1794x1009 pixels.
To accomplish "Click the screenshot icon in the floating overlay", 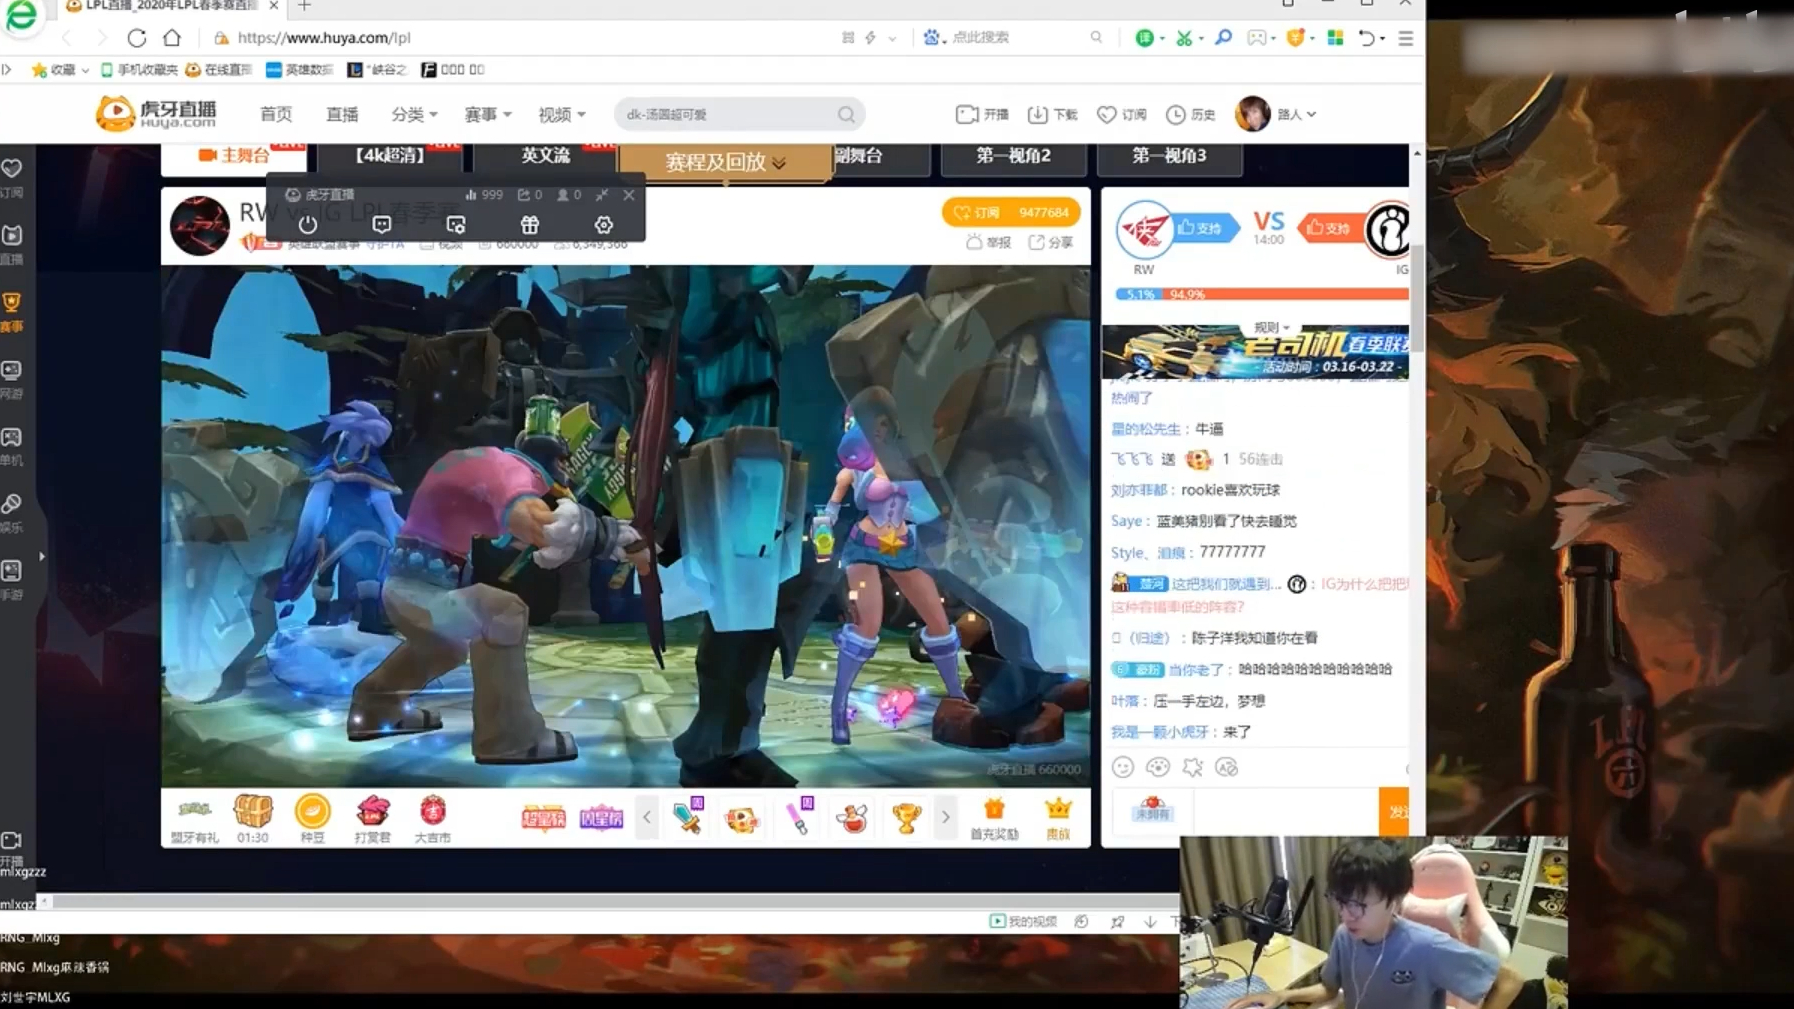I will [x=456, y=225].
